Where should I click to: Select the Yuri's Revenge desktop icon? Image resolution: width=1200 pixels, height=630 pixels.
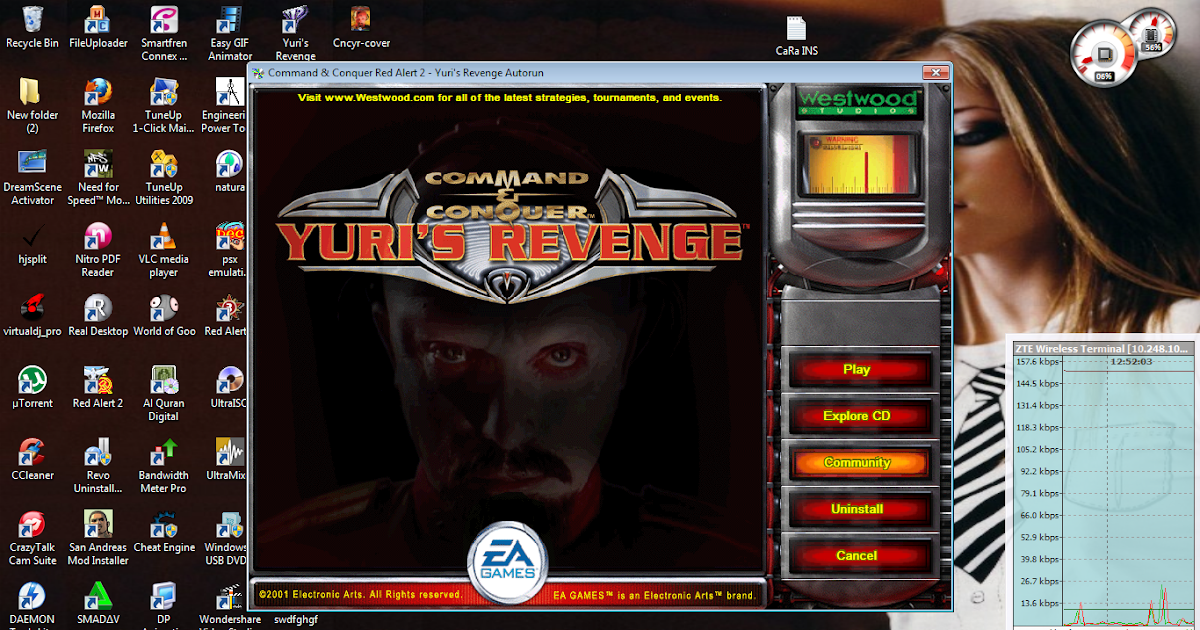(295, 33)
